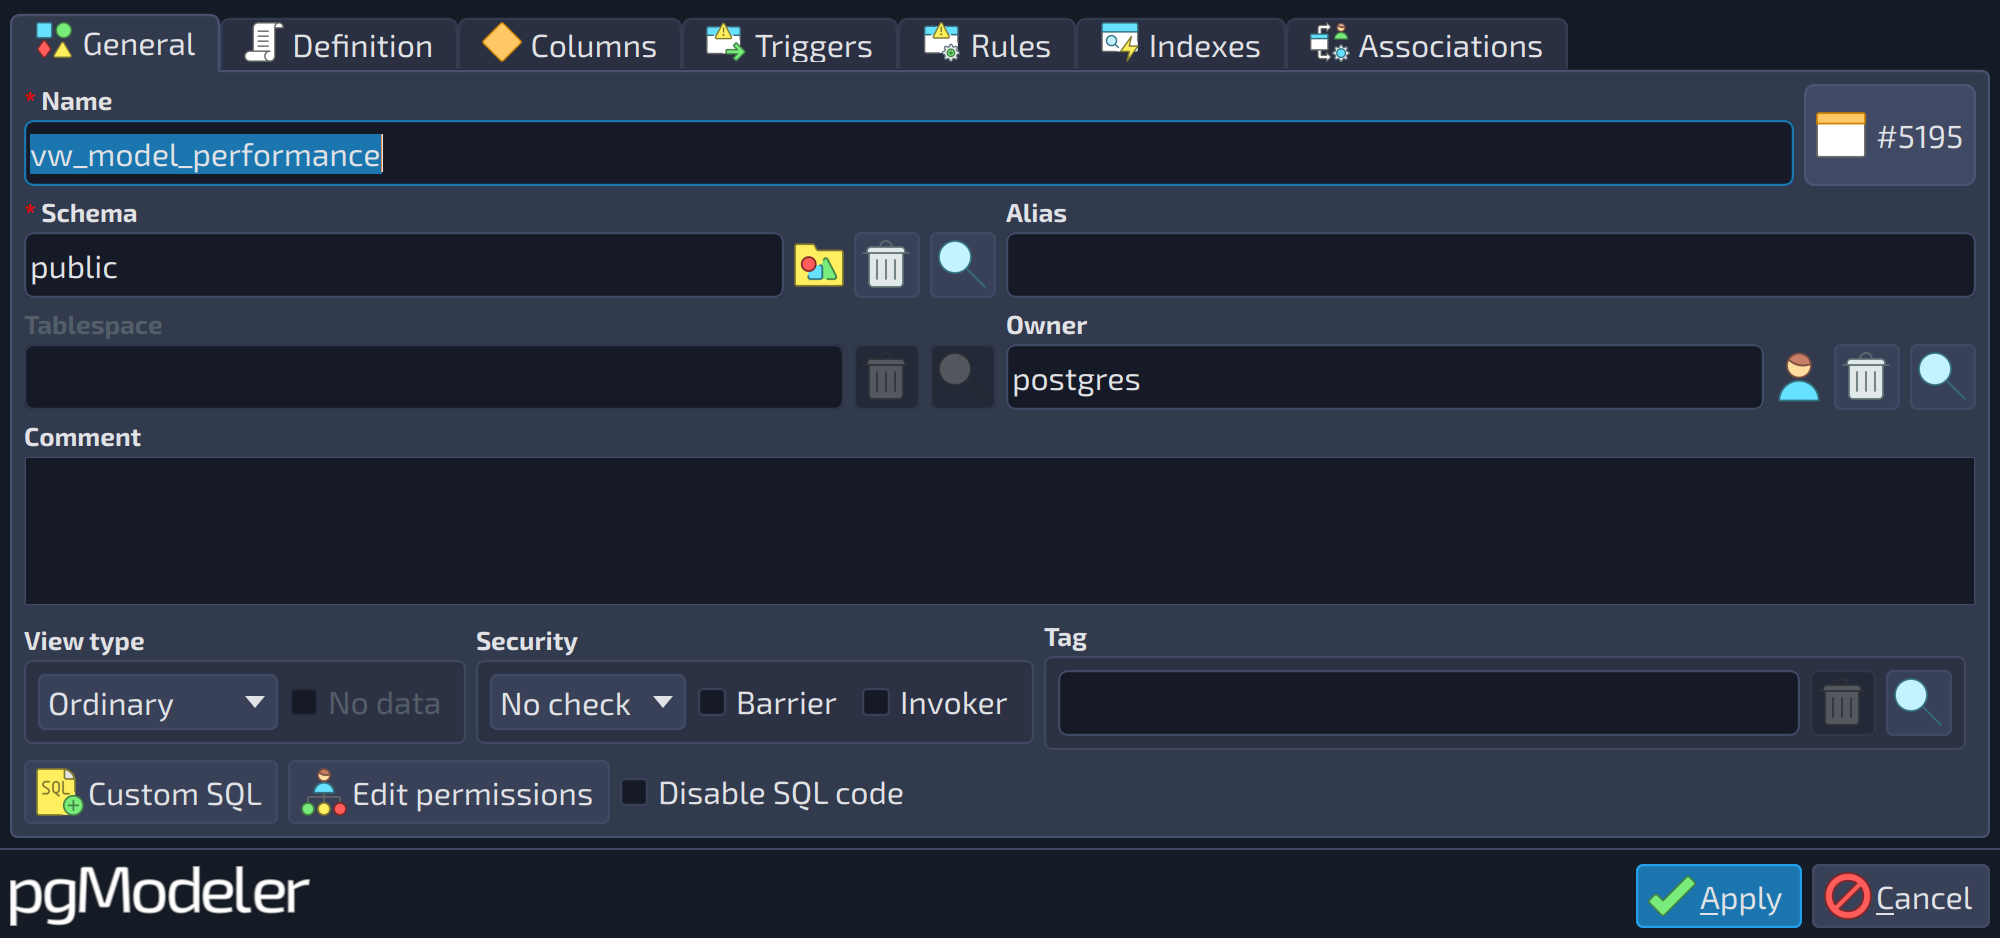Click the gray tablespace selector circle icon
This screenshot has width=2000, height=938.
[962, 378]
